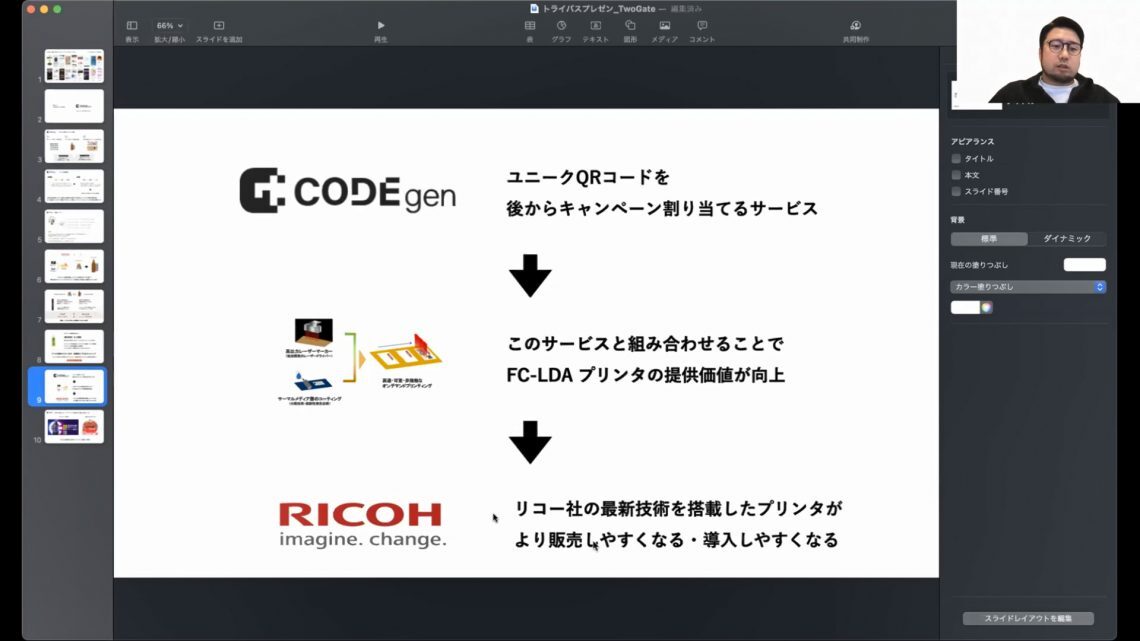1140x641 pixels.
Task: Expand the カラー塗りつぶし fill type dropdown
Action: (x=1027, y=287)
